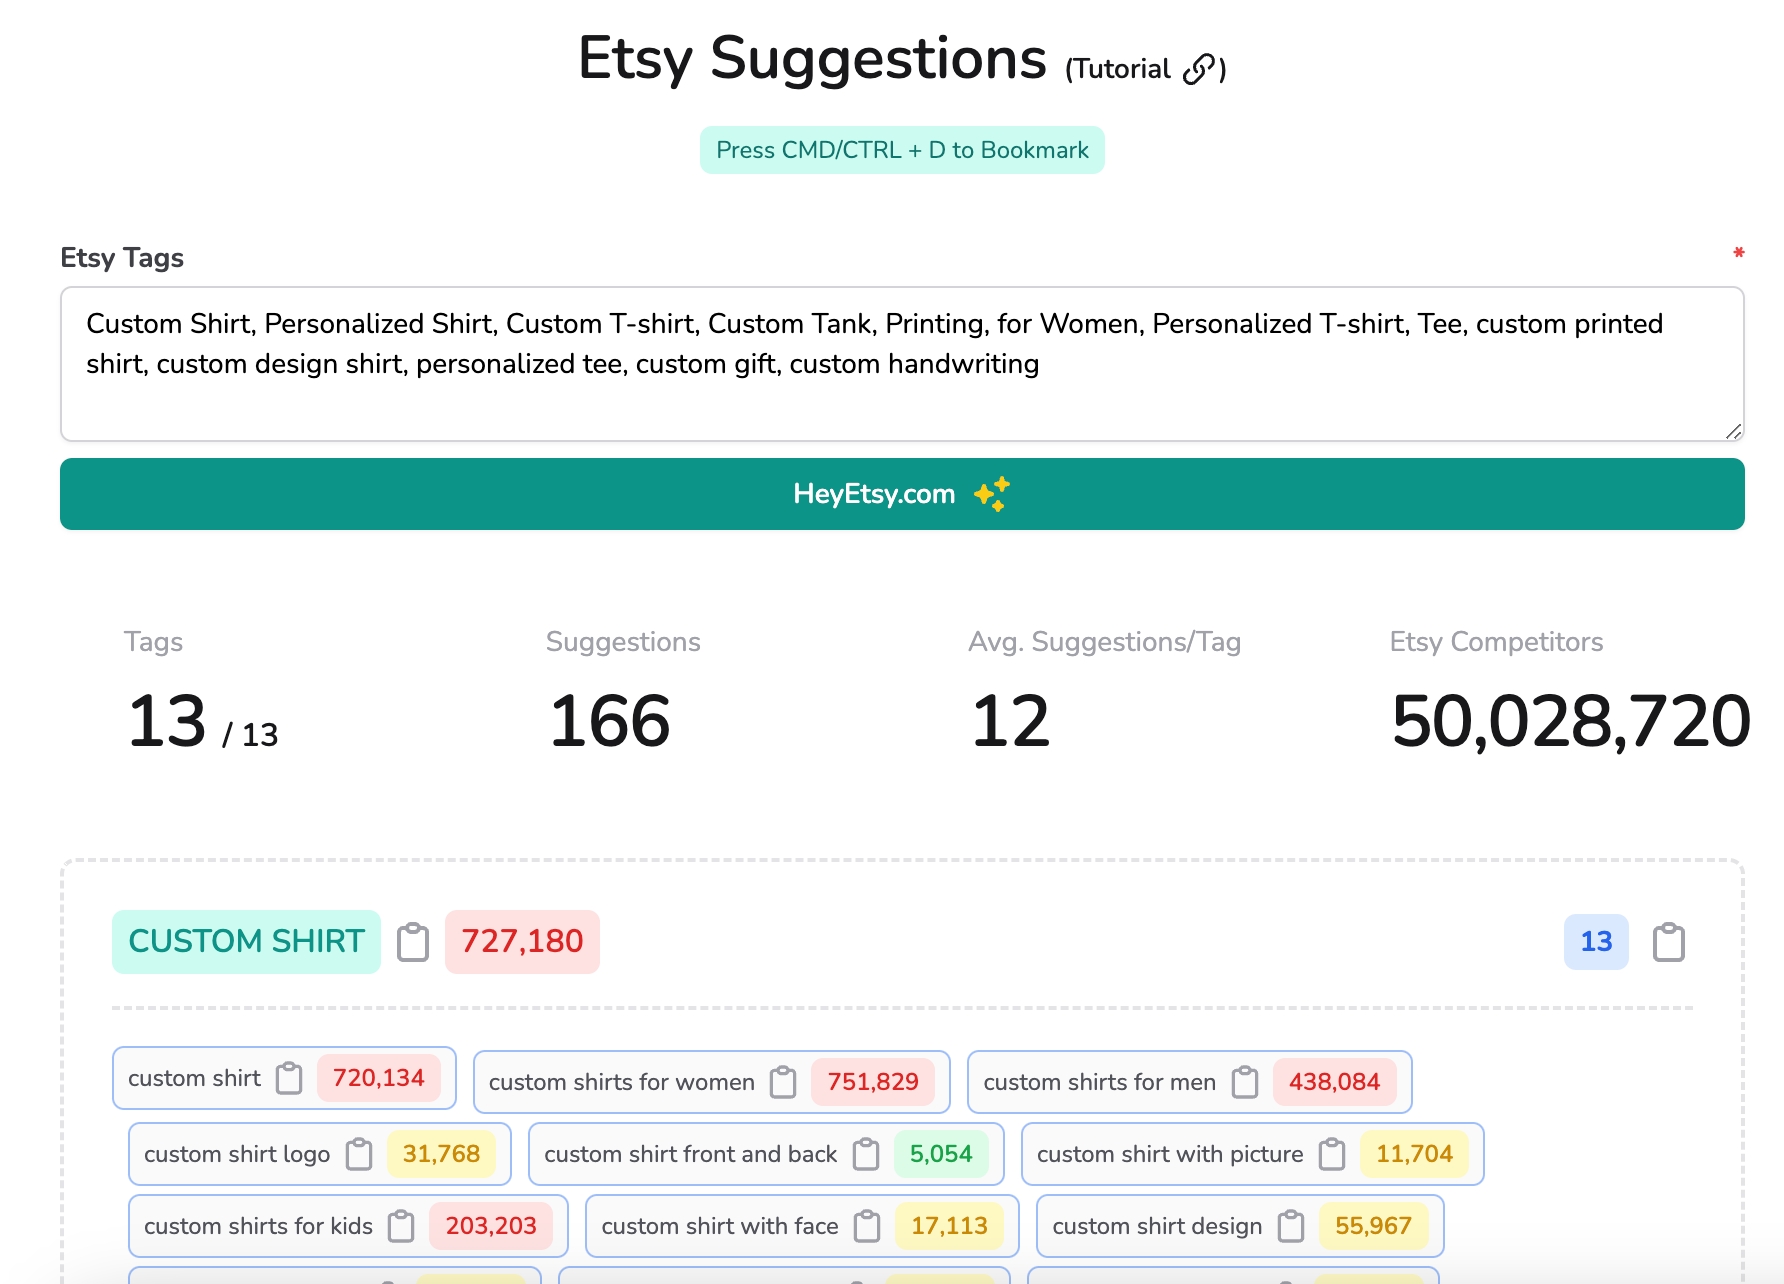Click the 727,180 competitor count badge
Viewport: 1784px width, 1284px height.
point(522,942)
